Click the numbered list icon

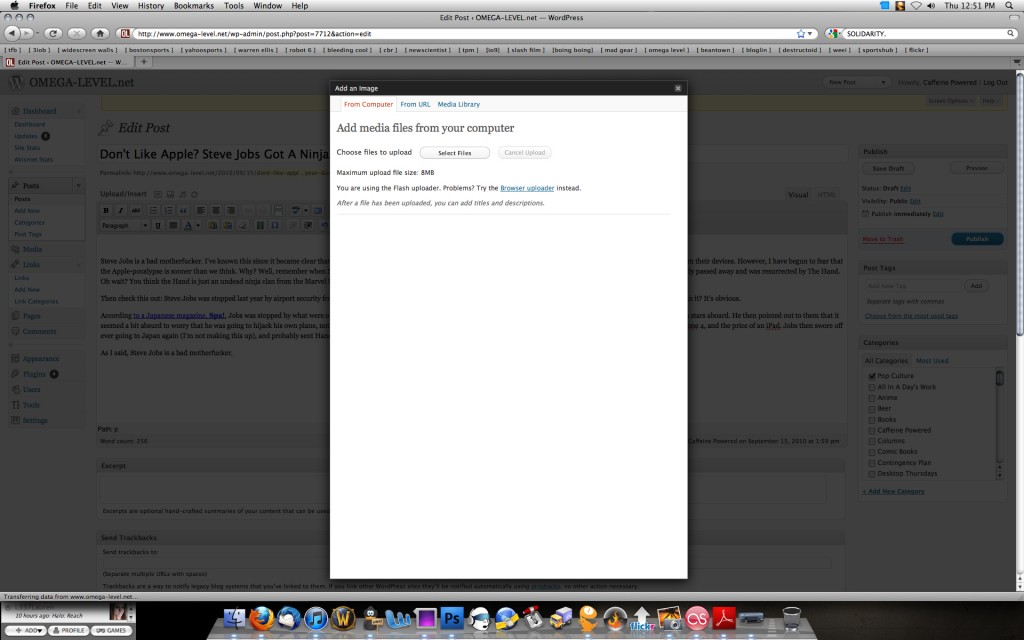(168, 210)
